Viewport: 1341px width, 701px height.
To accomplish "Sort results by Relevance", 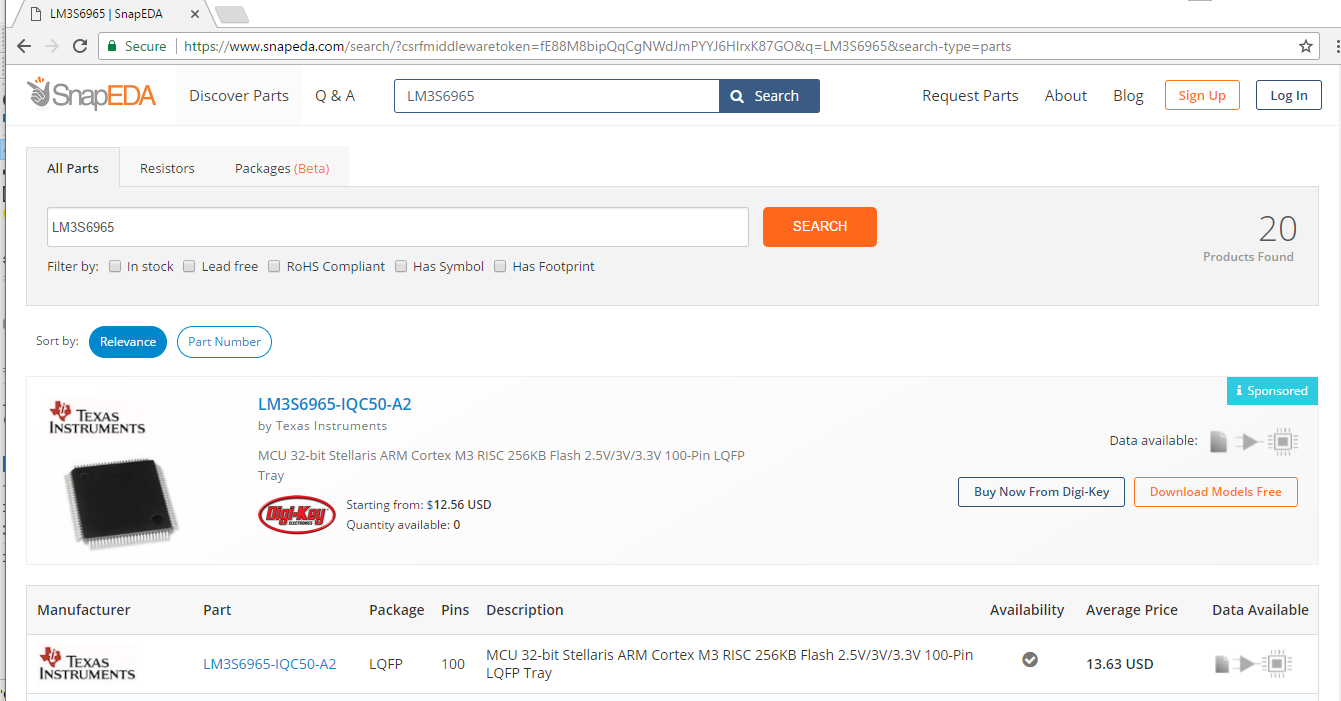I will pyautogui.click(x=128, y=342).
